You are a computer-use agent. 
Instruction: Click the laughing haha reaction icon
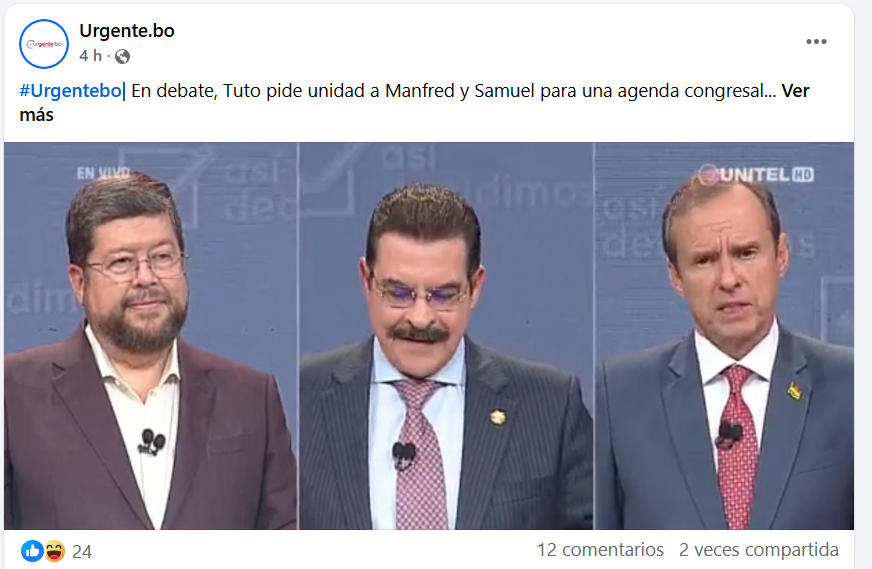(54, 551)
